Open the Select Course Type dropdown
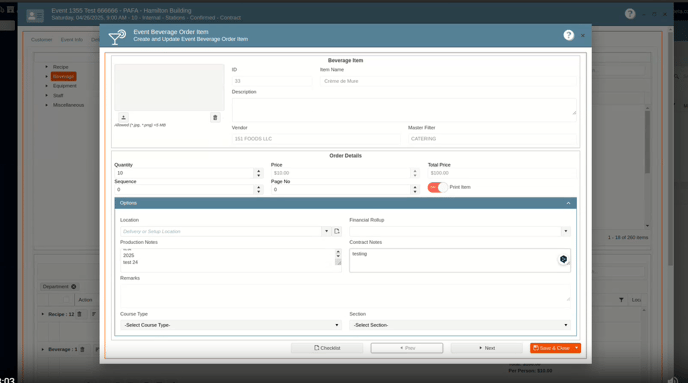Image resolution: width=688 pixels, height=383 pixels. tap(231, 325)
